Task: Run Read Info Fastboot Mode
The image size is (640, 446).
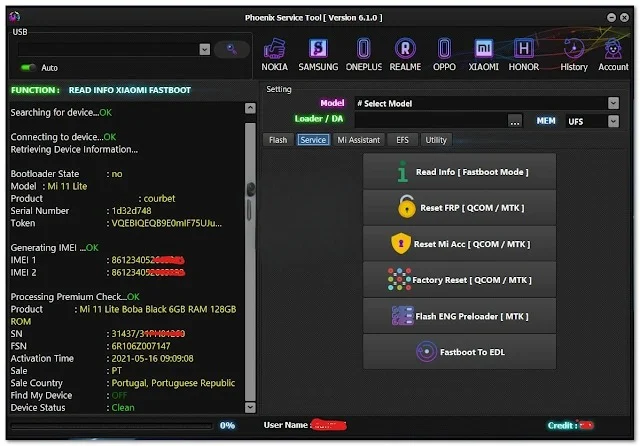Action: click(x=459, y=172)
